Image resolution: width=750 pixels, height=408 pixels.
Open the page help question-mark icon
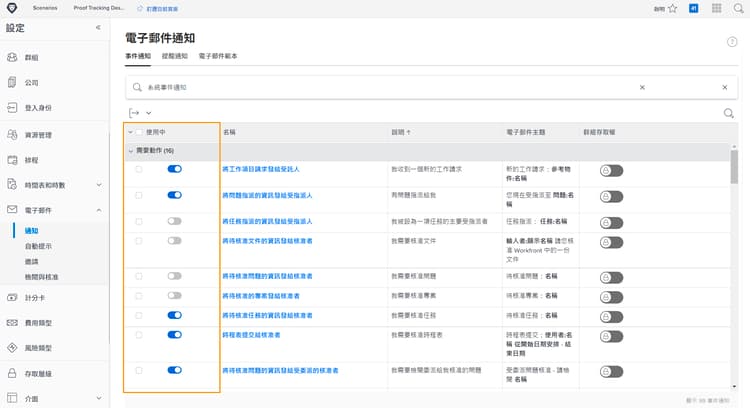(x=732, y=42)
